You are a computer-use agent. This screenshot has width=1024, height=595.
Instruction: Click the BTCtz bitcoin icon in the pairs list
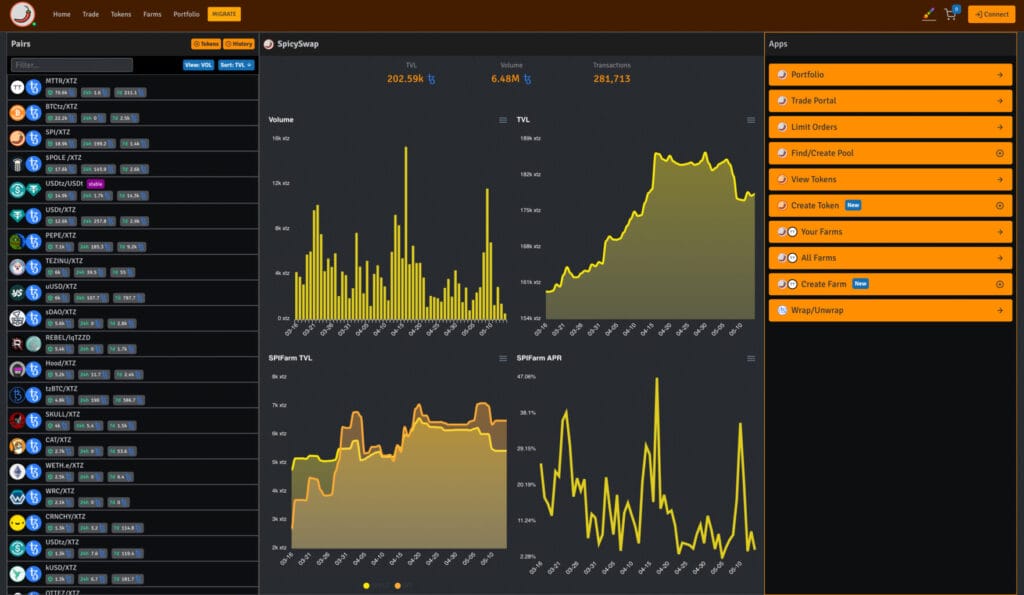[17, 112]
